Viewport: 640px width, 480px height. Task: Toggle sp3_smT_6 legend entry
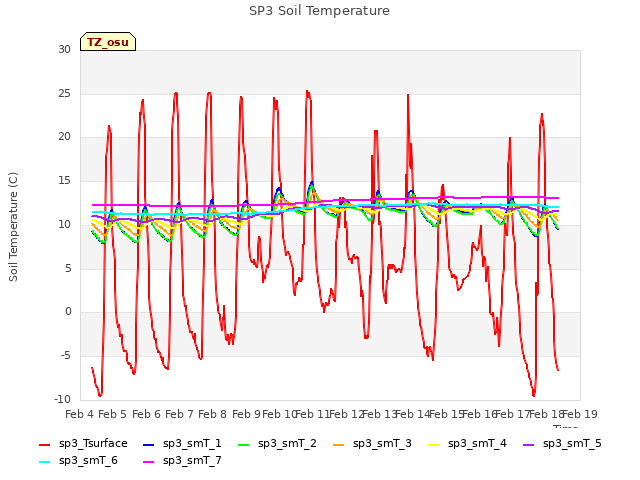(x=78, y=461)
